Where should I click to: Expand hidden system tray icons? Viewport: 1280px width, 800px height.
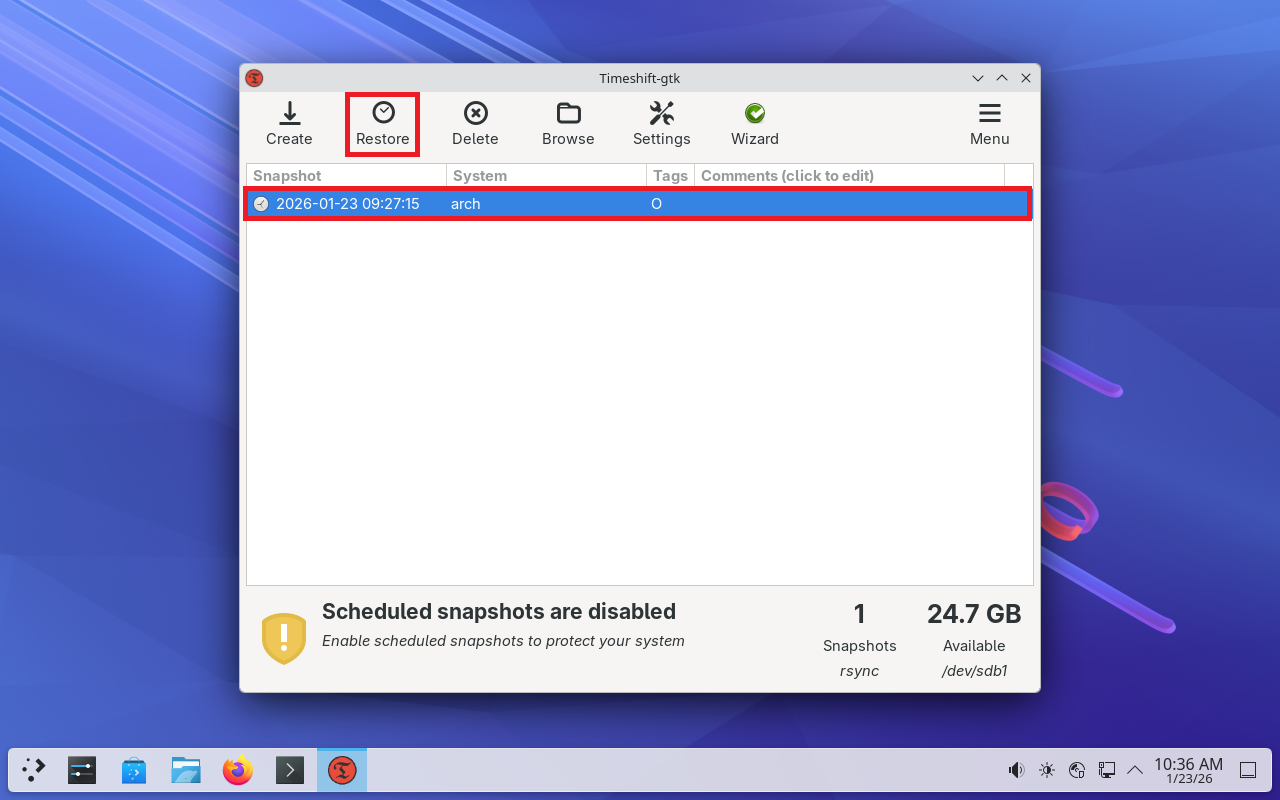[1135, 770]
